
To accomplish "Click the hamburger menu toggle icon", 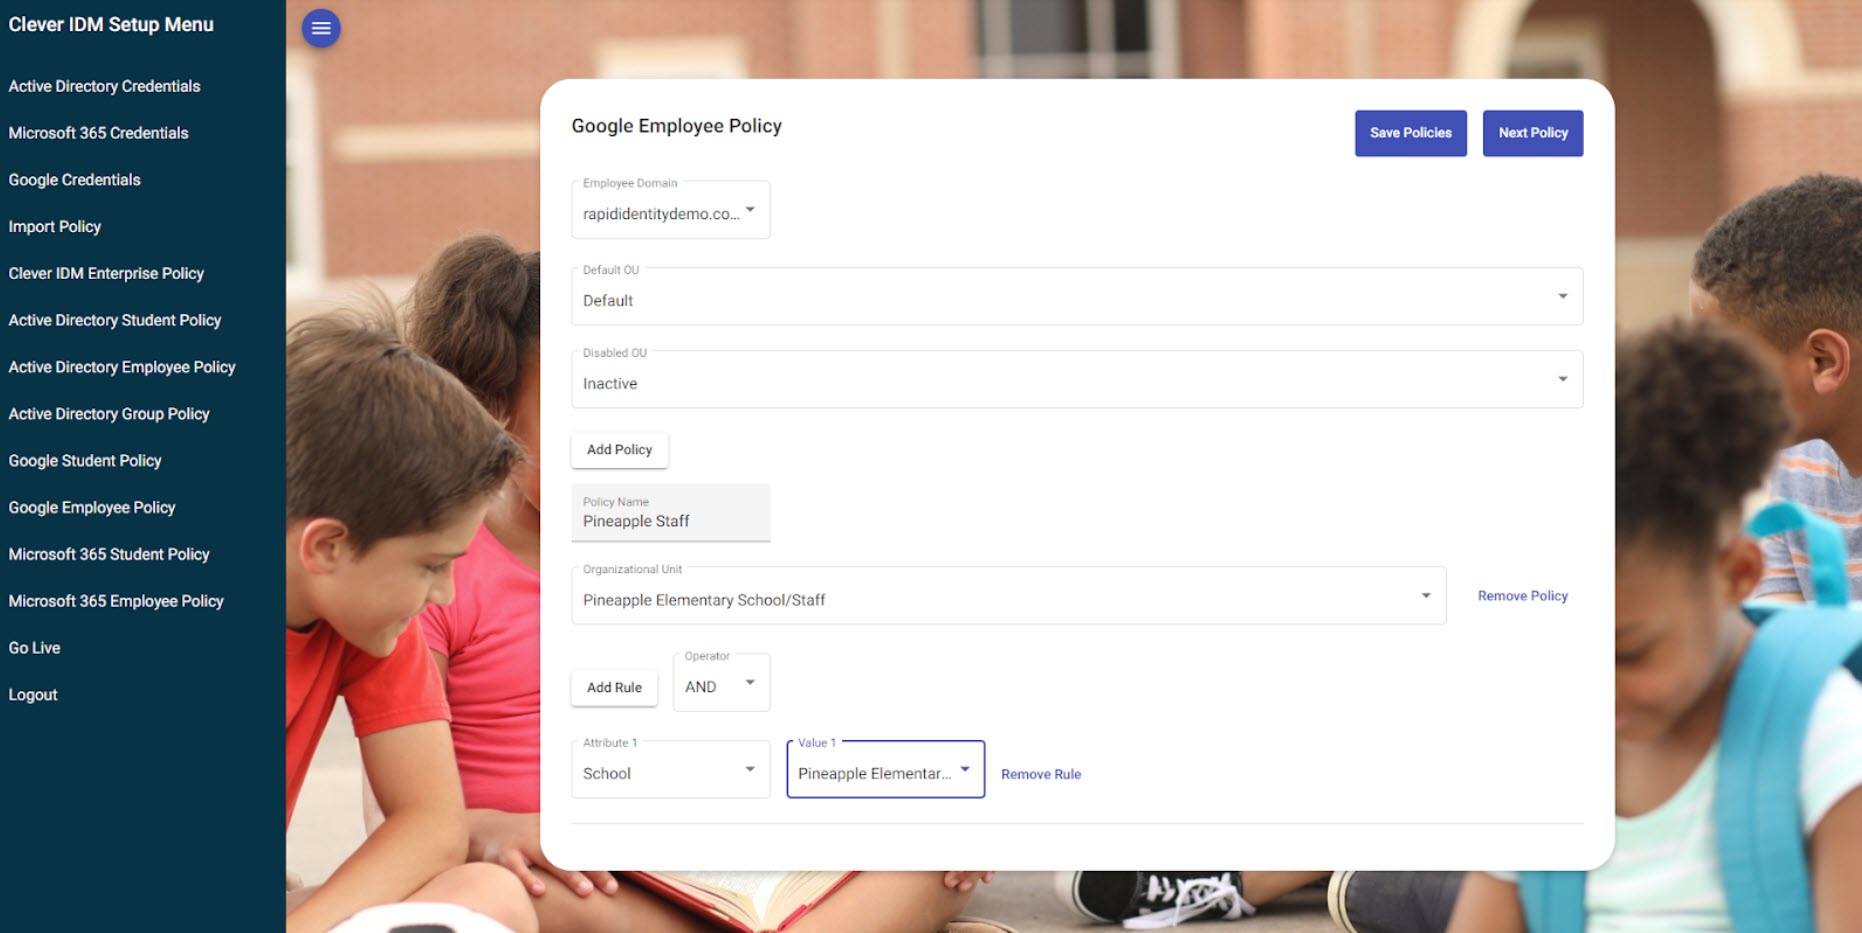I will point(321,28).
